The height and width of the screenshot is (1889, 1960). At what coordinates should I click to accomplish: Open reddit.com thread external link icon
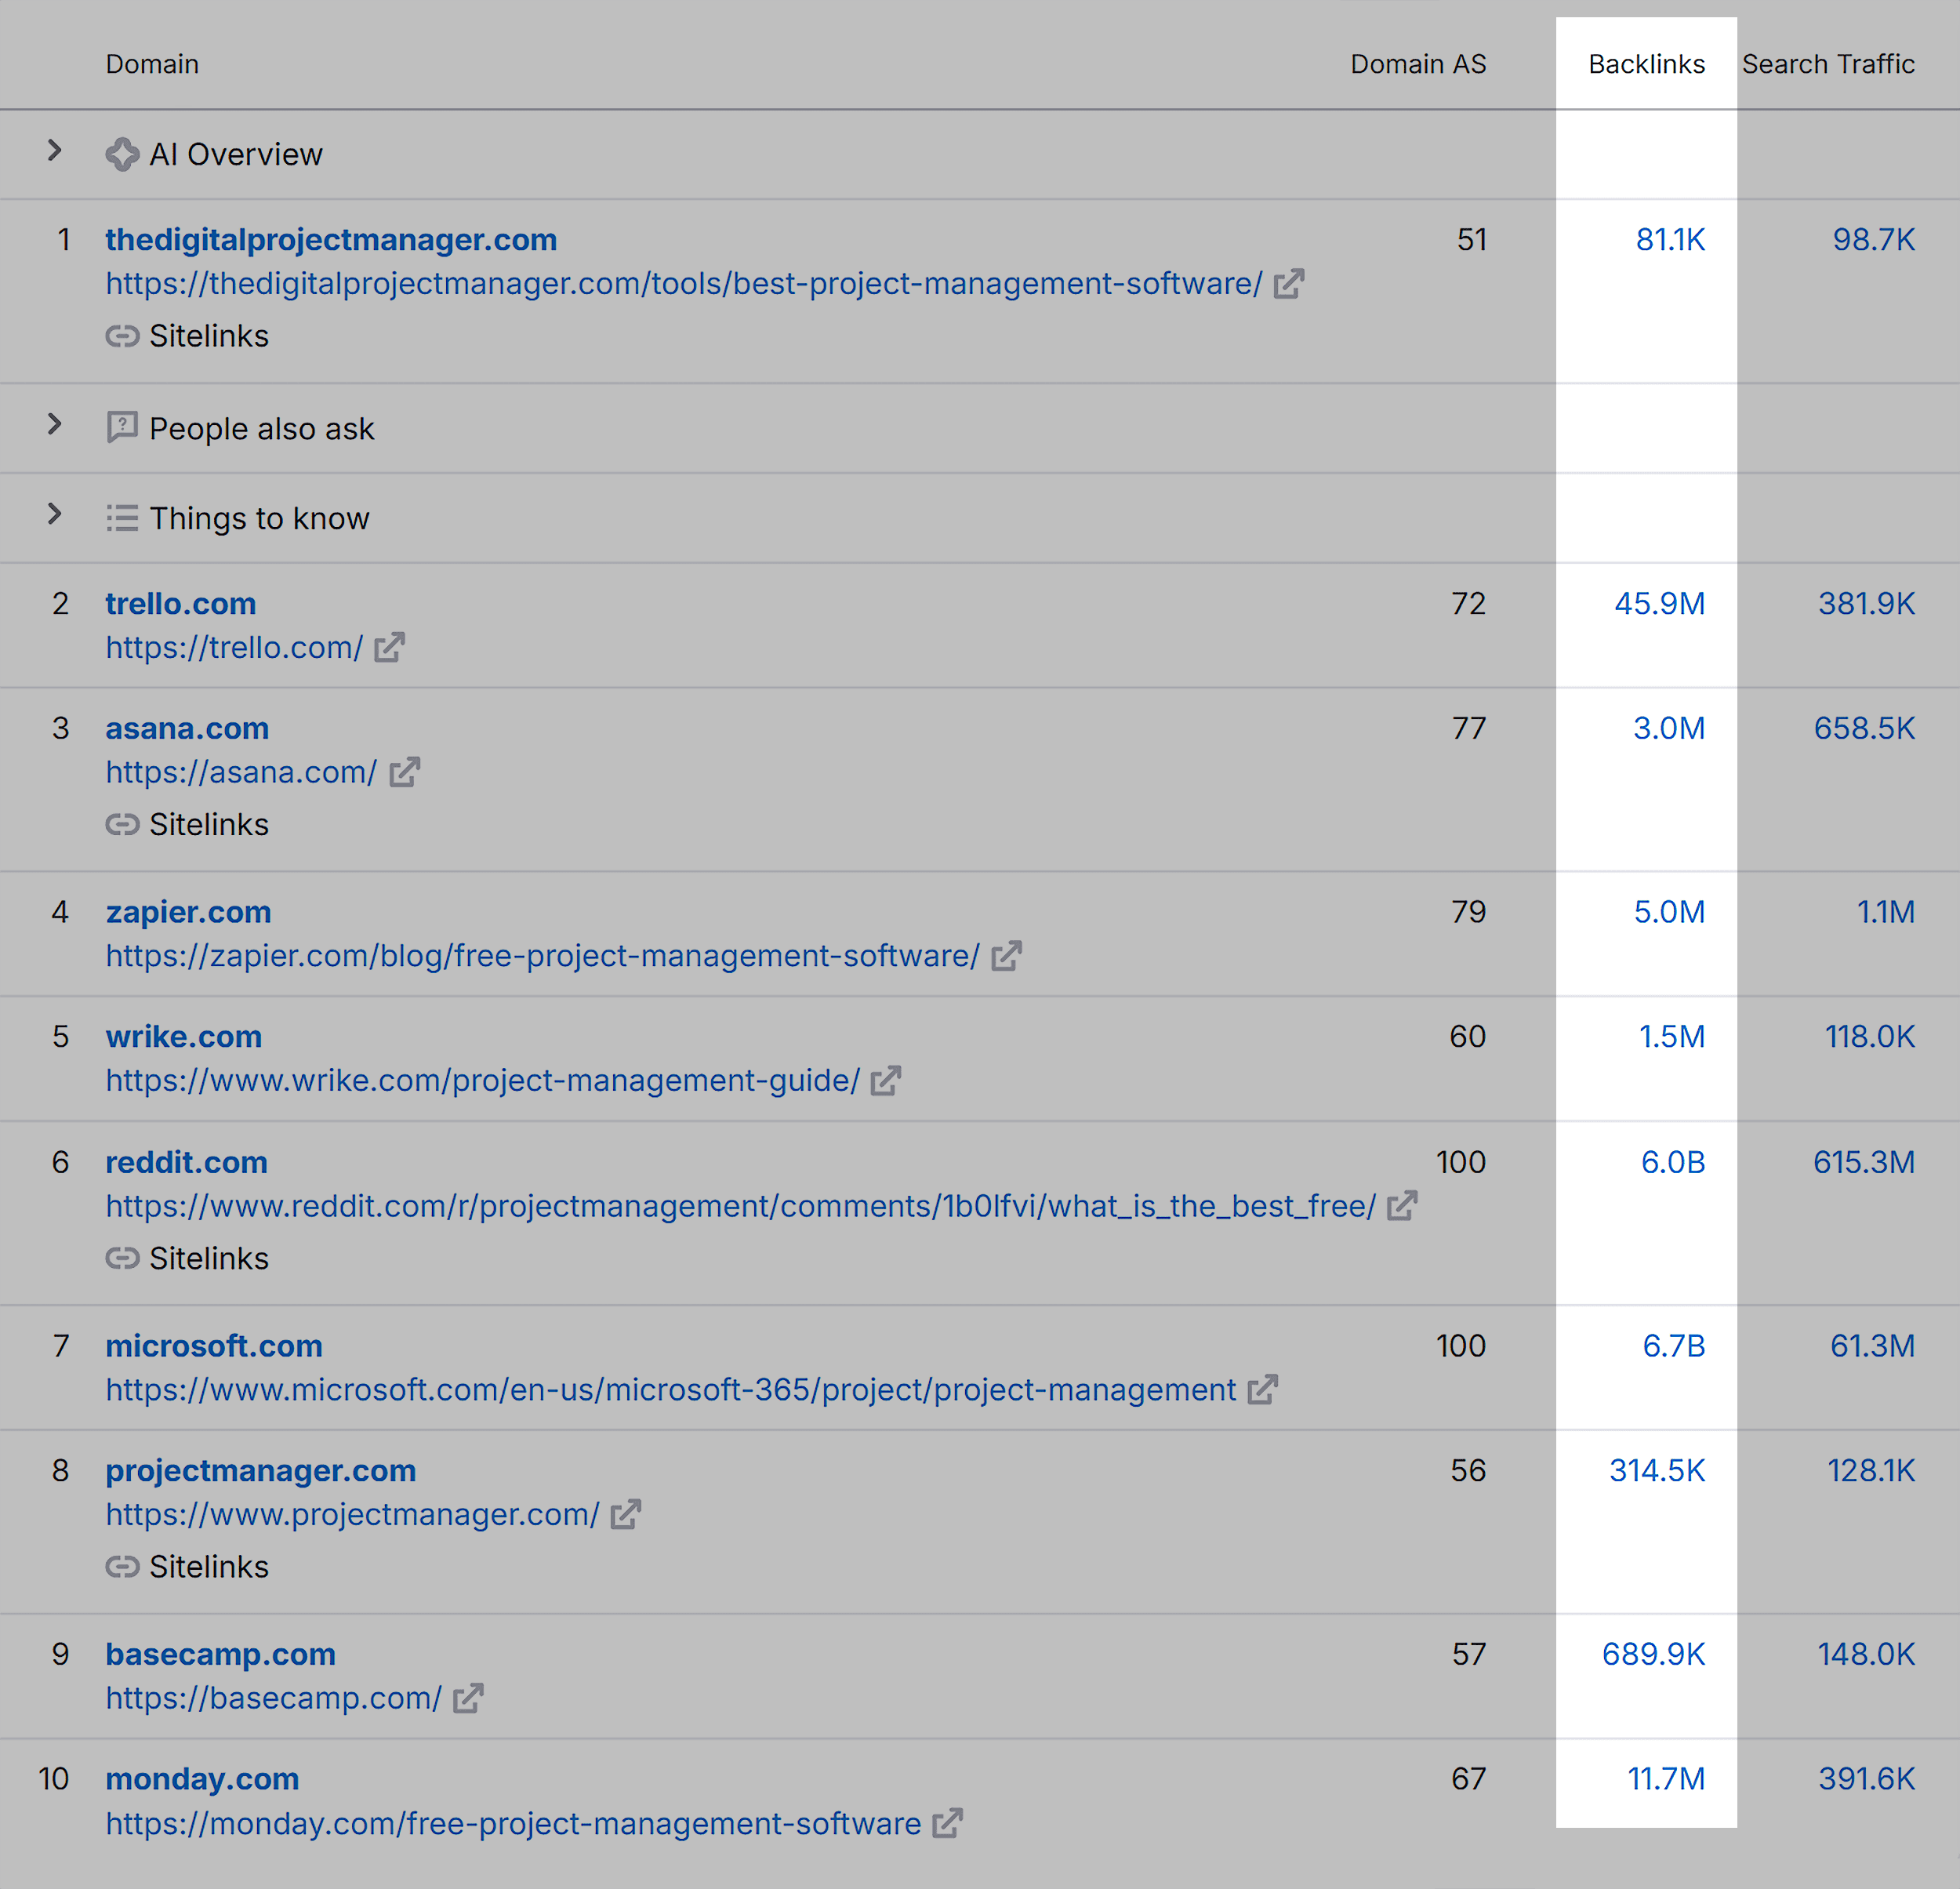1402,1206
